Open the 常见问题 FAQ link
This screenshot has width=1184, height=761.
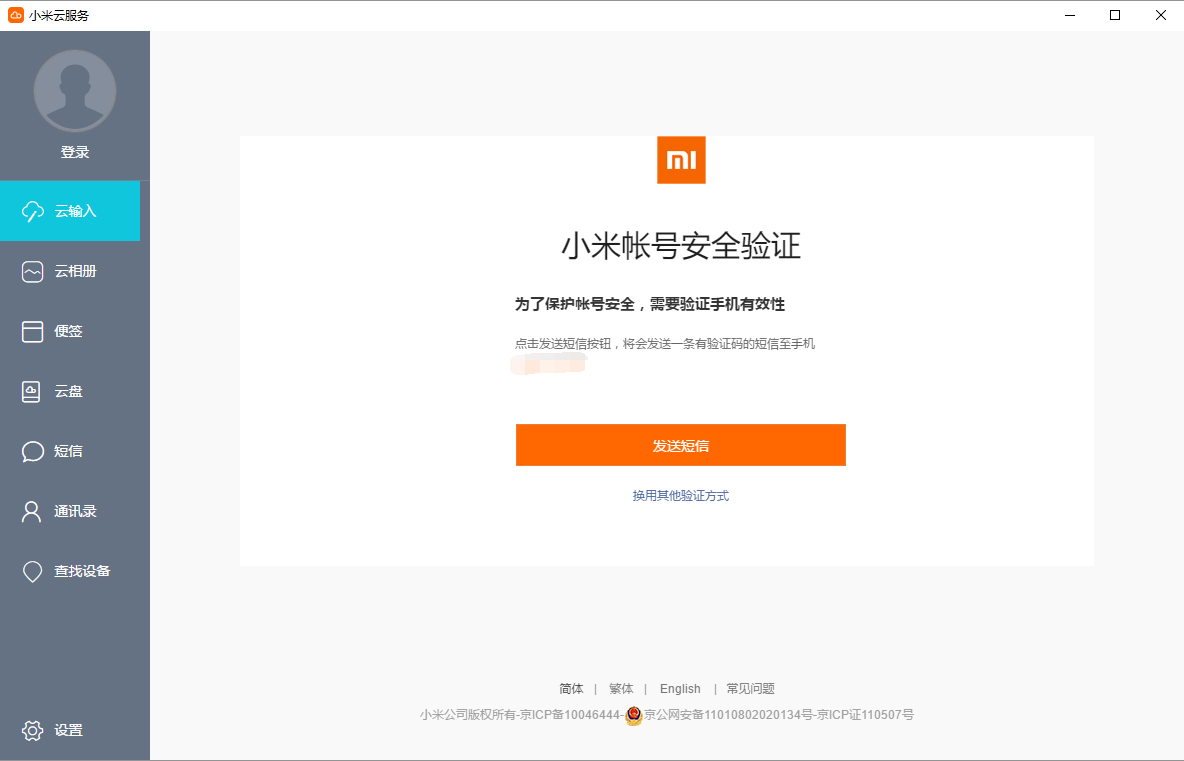click(750, 689)
